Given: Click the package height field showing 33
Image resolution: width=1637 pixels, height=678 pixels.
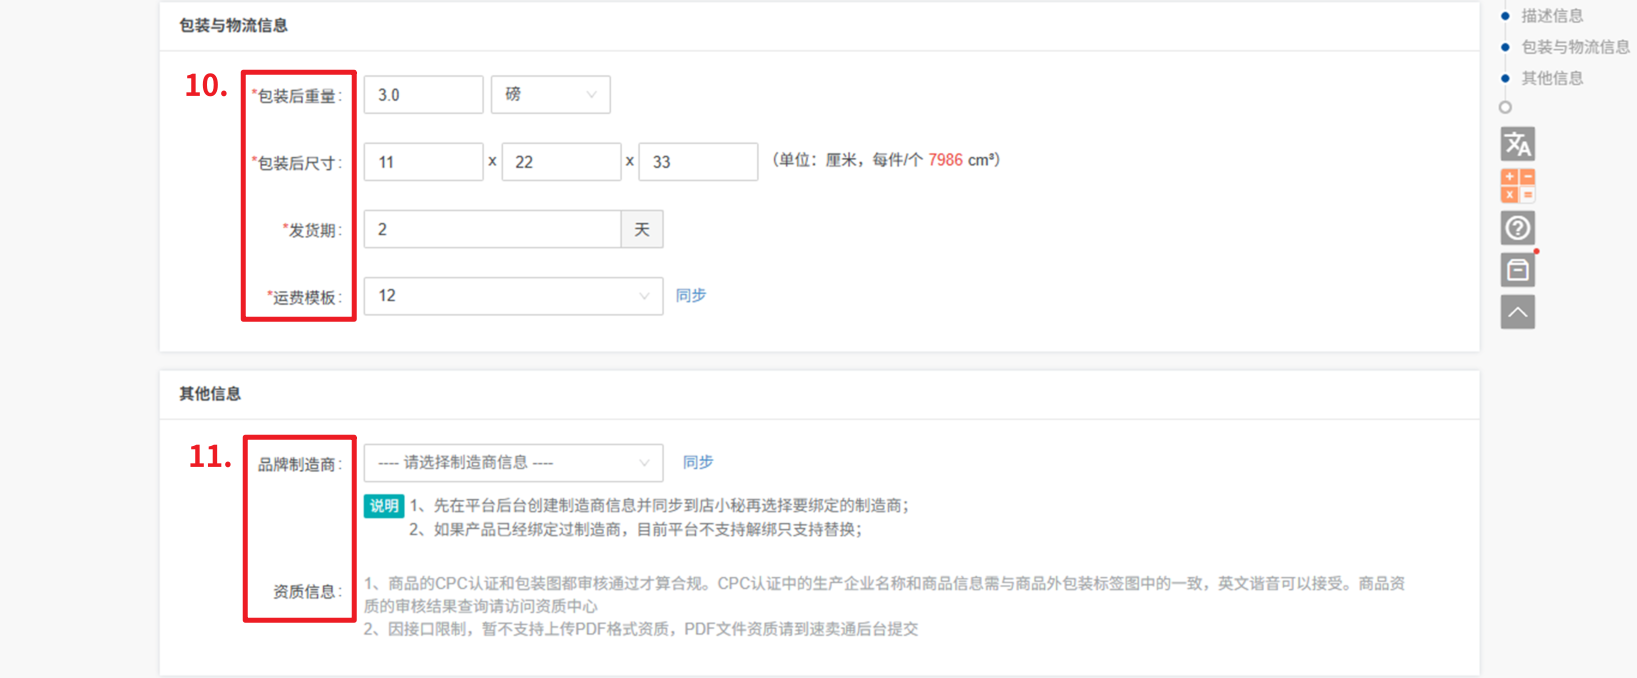Looking at the screenshot, I should pyautogui.click(x=698, y=162).
